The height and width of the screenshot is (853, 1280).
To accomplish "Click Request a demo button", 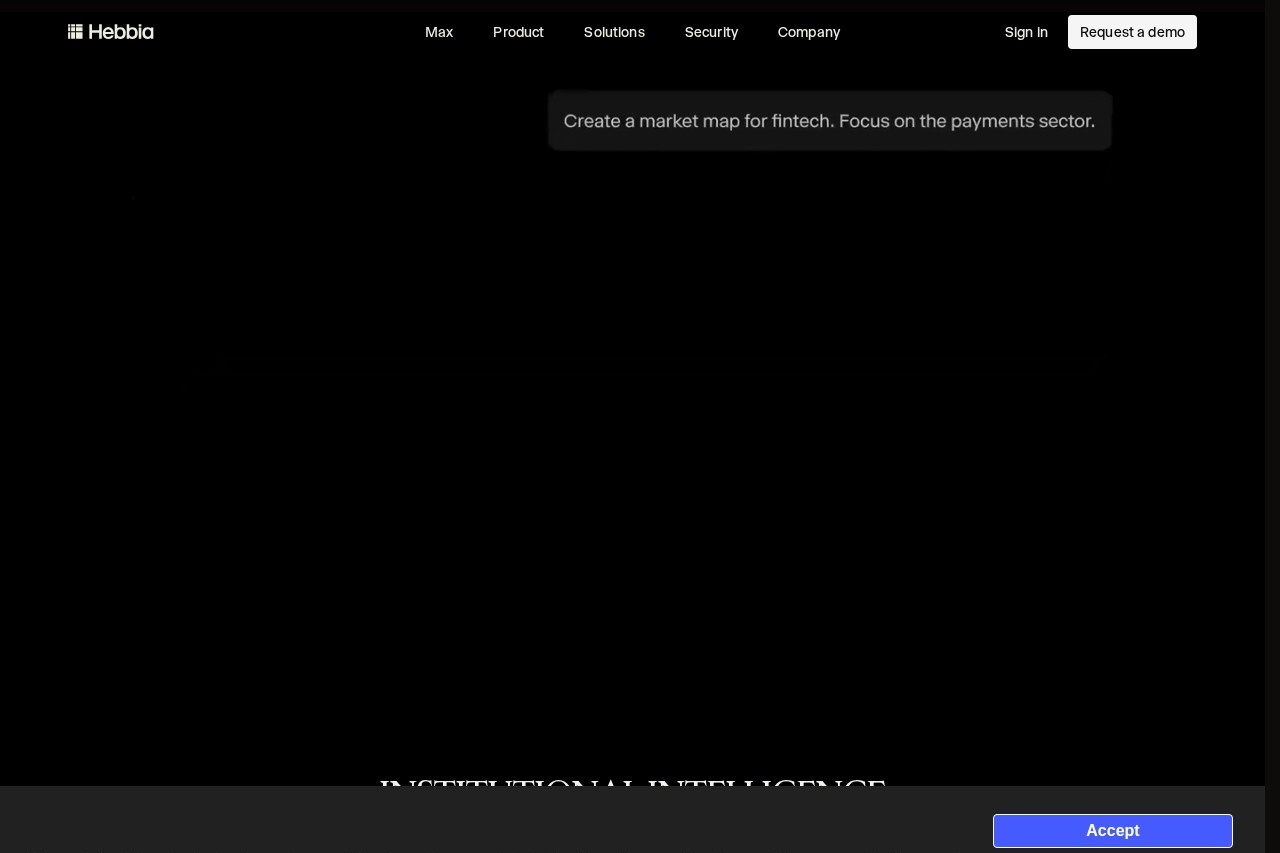I will 1132,32.
